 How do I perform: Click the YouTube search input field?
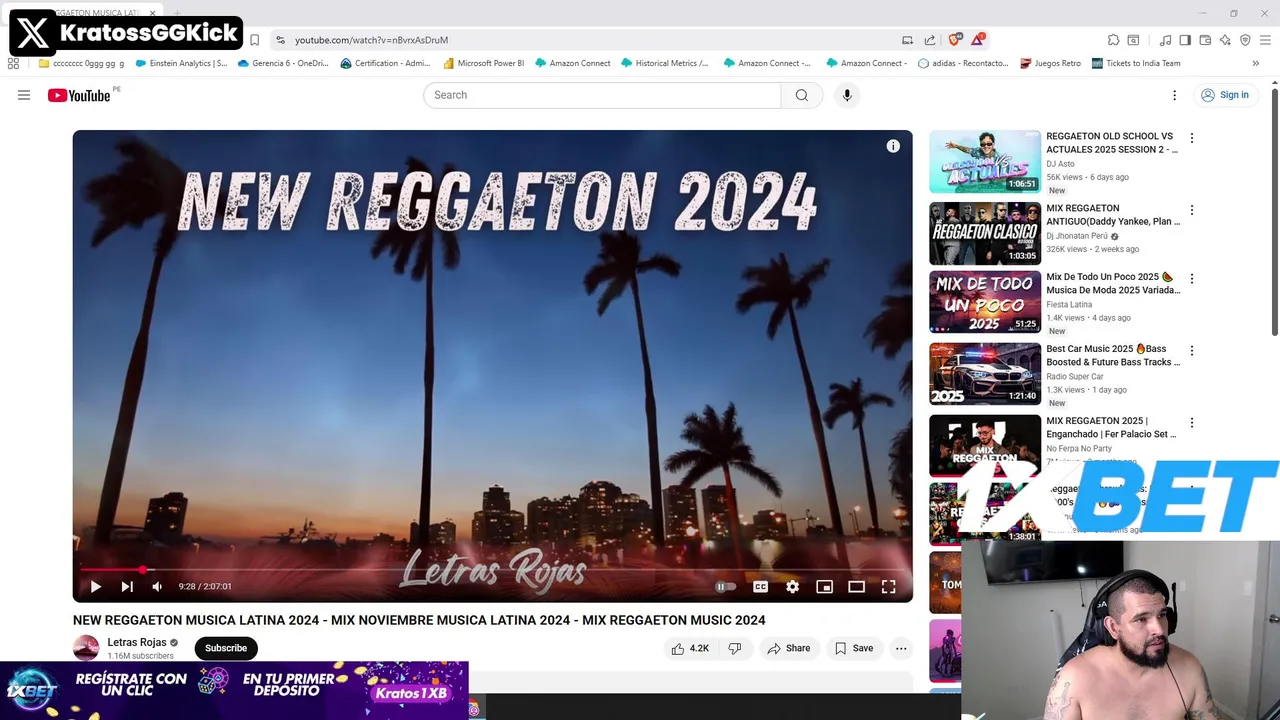tap(602, 95)
